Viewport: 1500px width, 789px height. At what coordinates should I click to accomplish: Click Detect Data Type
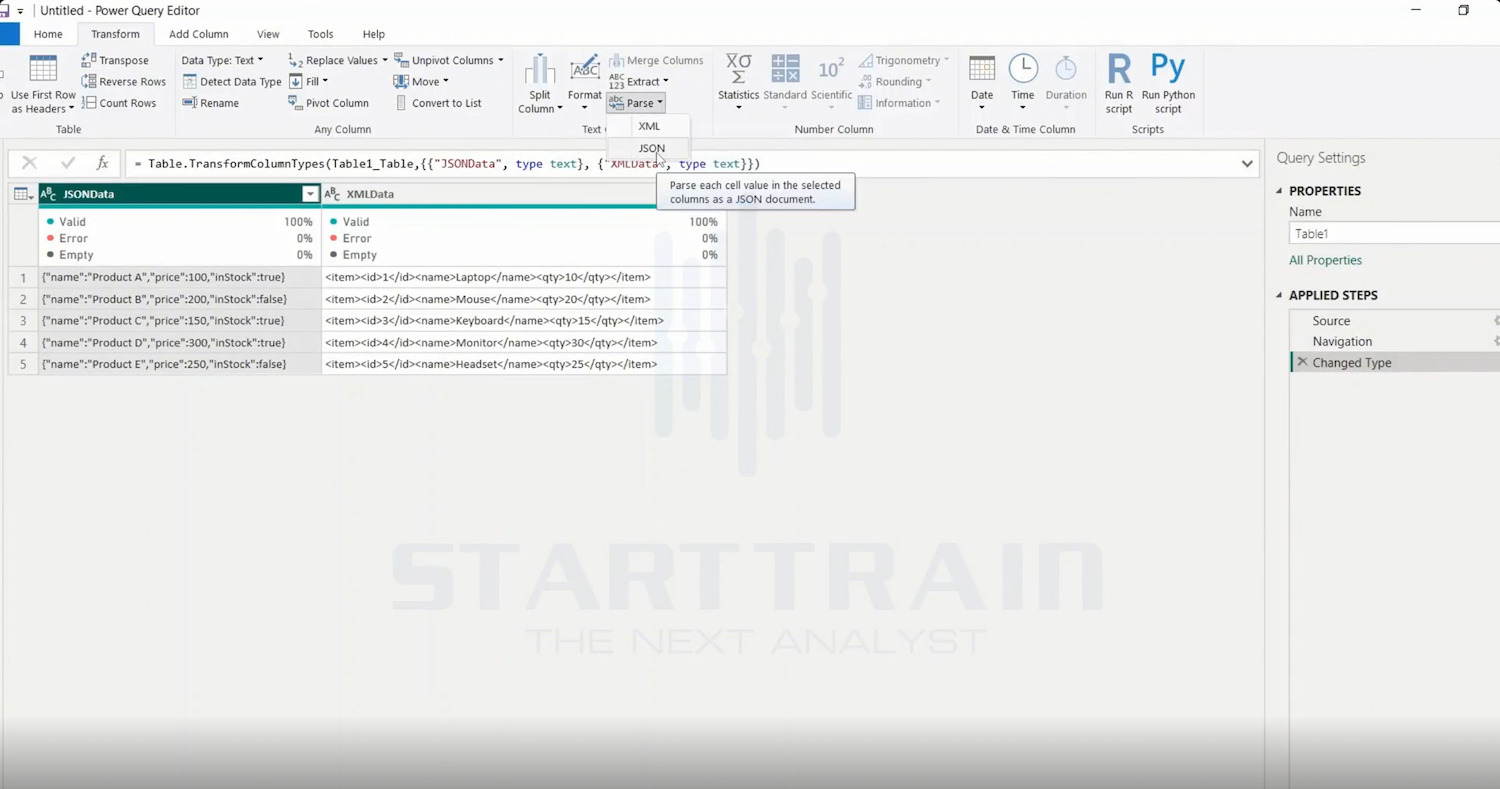(x=232, y=82)
